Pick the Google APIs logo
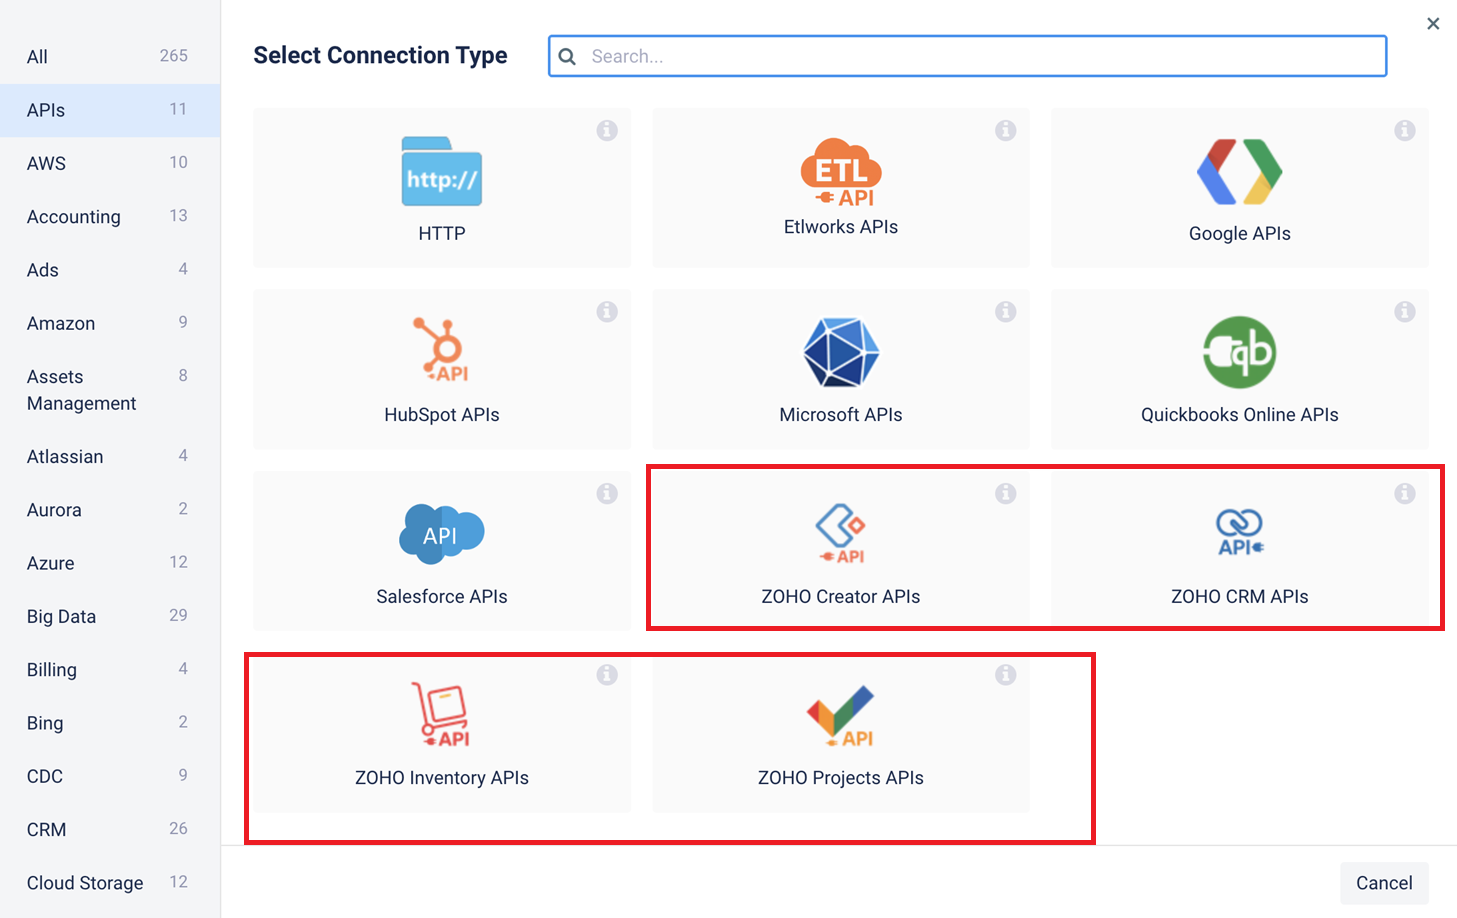This screenshot has width=1457, height=918. coord(1240,172)
